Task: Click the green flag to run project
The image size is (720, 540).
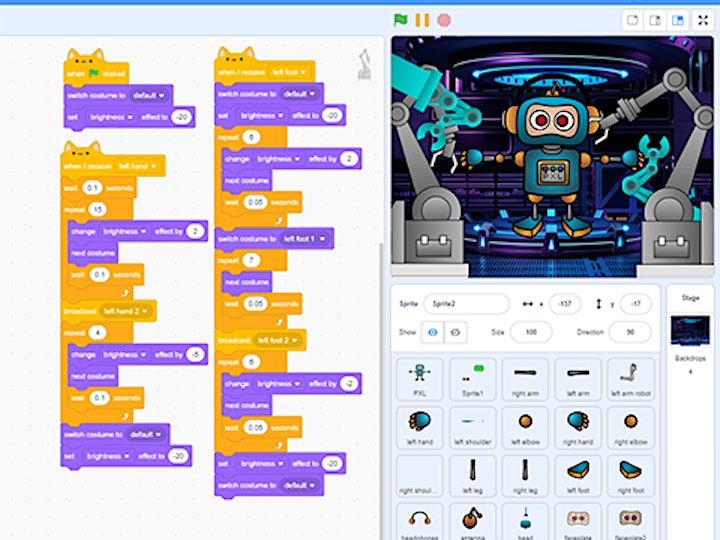Action: [400, 19]
